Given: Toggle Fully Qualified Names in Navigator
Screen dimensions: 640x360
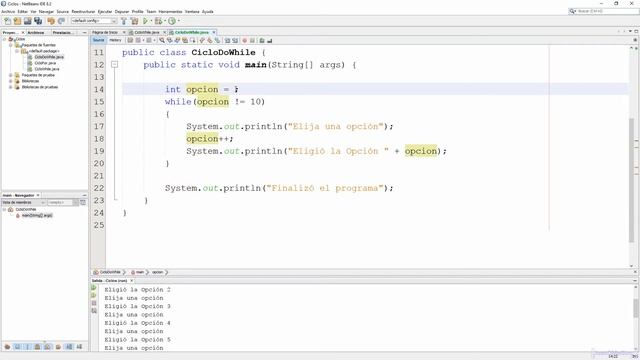Looking at the screenshot, I should (x=58, y=347).
